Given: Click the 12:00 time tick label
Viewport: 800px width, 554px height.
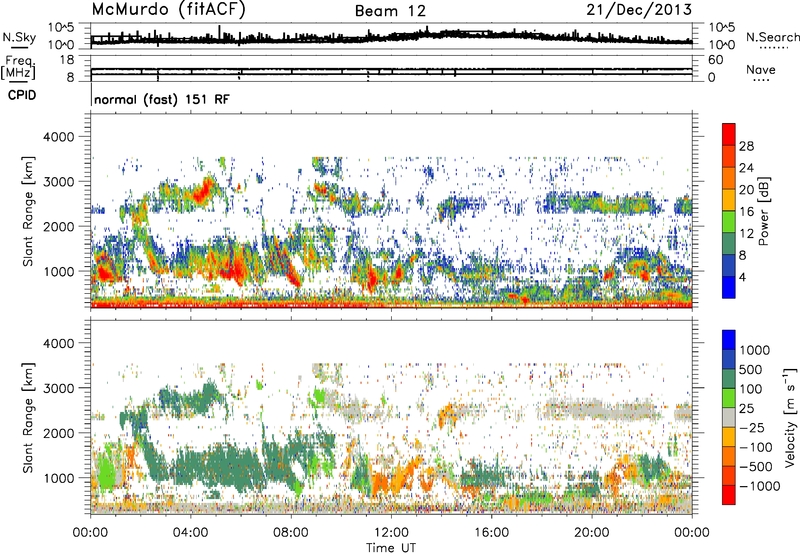Looking at the screenshot, I should pos(391,533).
